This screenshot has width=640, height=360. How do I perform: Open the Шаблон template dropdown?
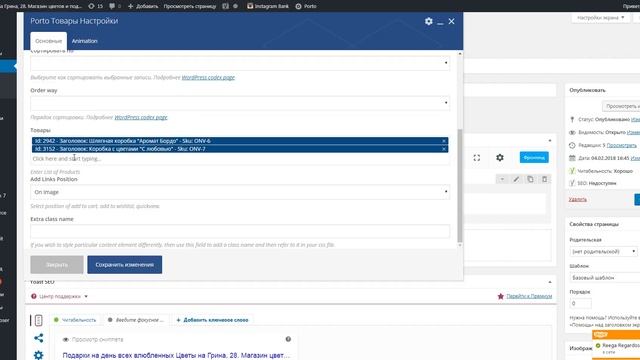click(x=605, y=278)
